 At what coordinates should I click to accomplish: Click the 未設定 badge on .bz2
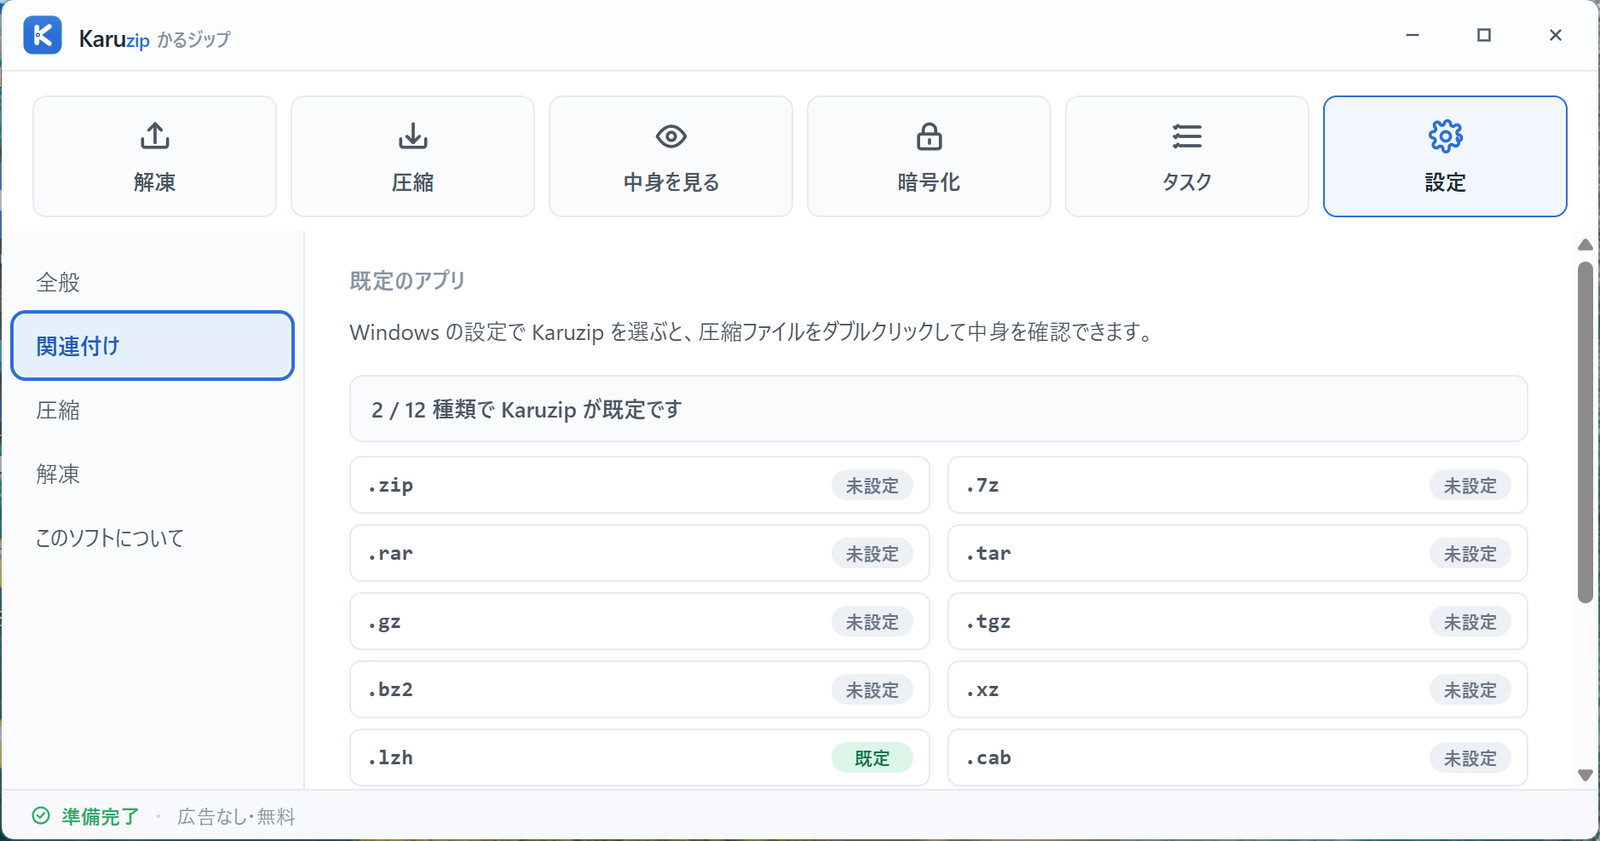click(x=872, y=690)
